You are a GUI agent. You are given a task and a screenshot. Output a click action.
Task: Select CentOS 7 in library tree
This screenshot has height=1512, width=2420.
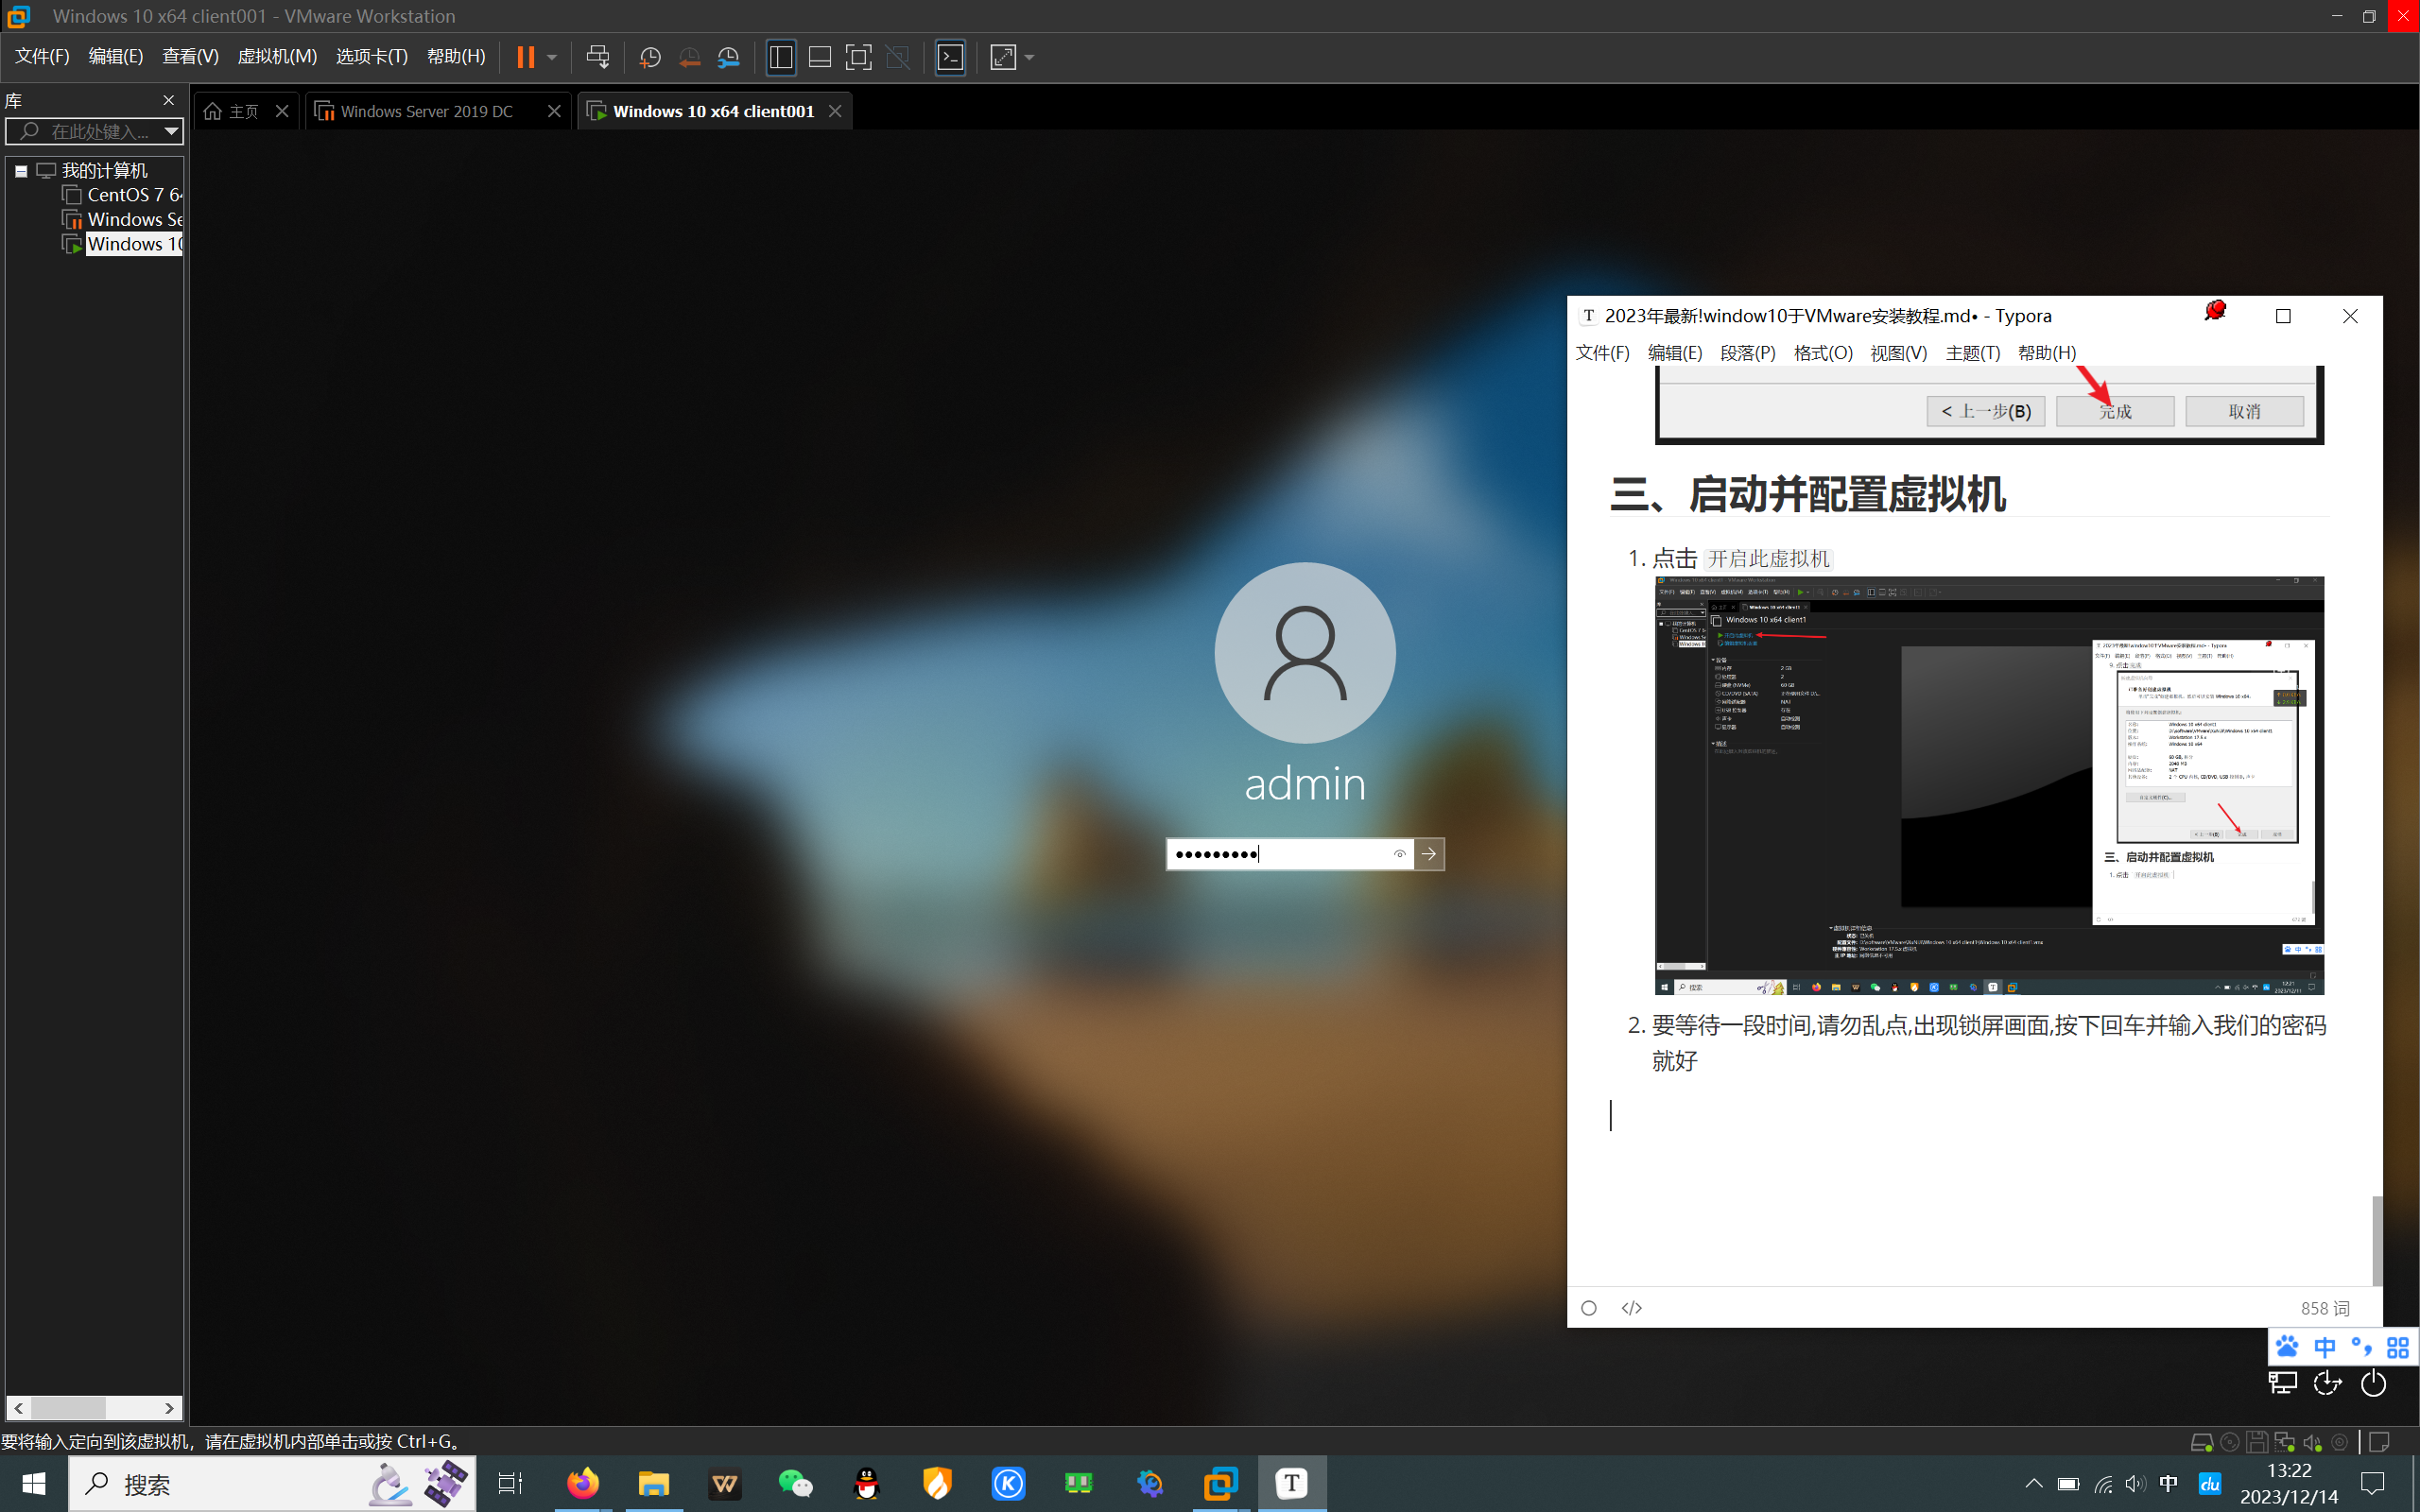click(x=133, y=195)
